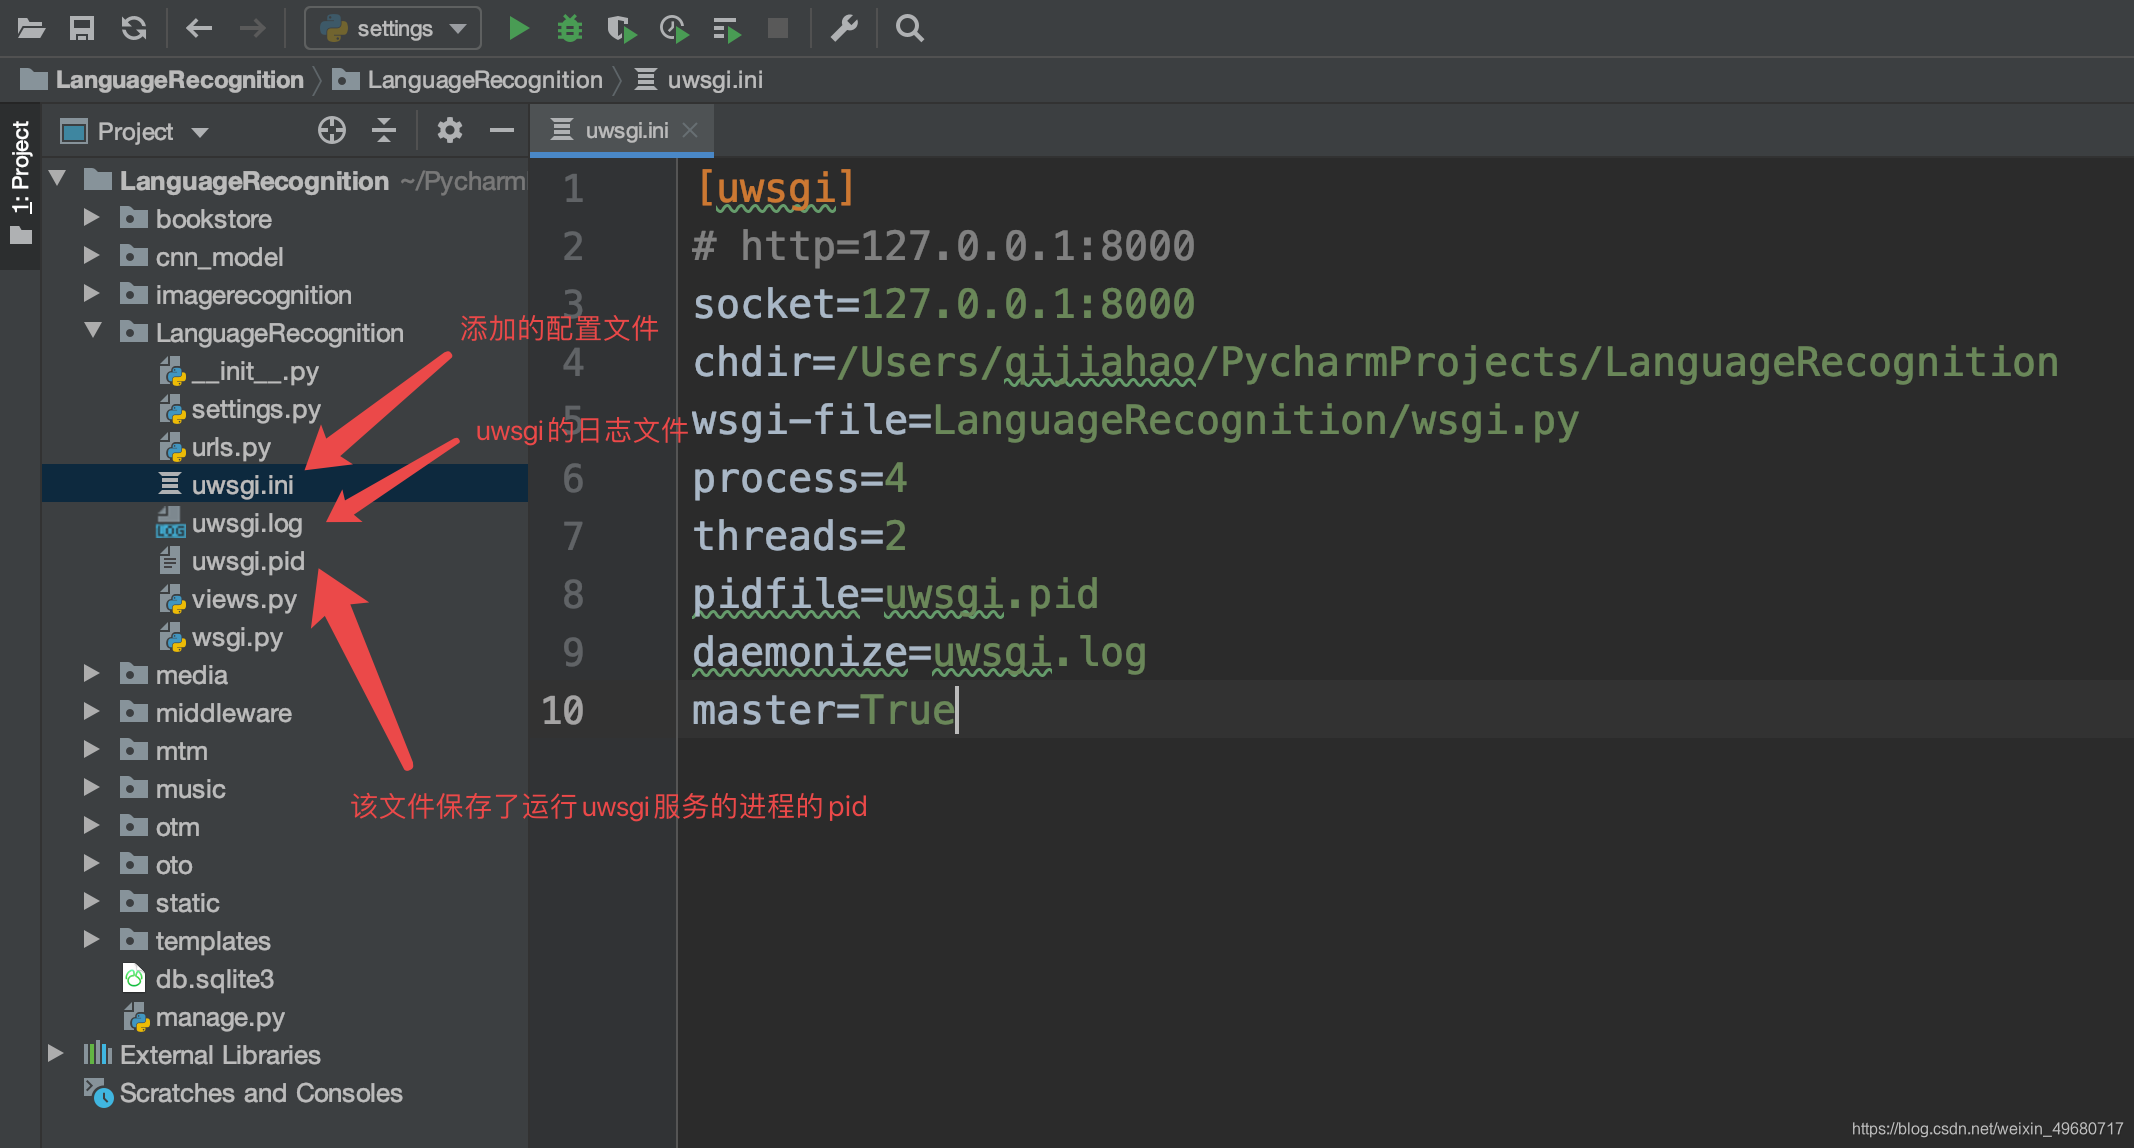Toggle the 1: Project side tab
The image size is (2134, 1148).
pos(20,180)
